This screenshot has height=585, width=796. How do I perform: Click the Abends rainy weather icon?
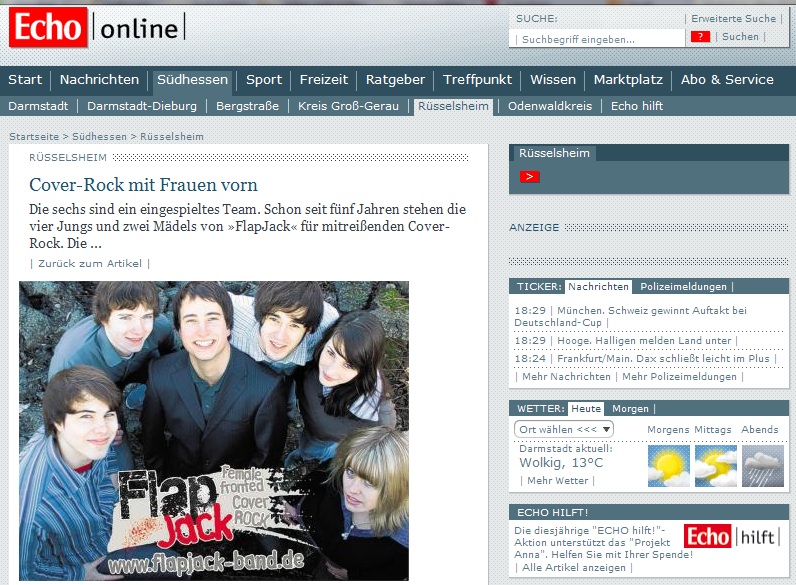(x=762, y=466)
